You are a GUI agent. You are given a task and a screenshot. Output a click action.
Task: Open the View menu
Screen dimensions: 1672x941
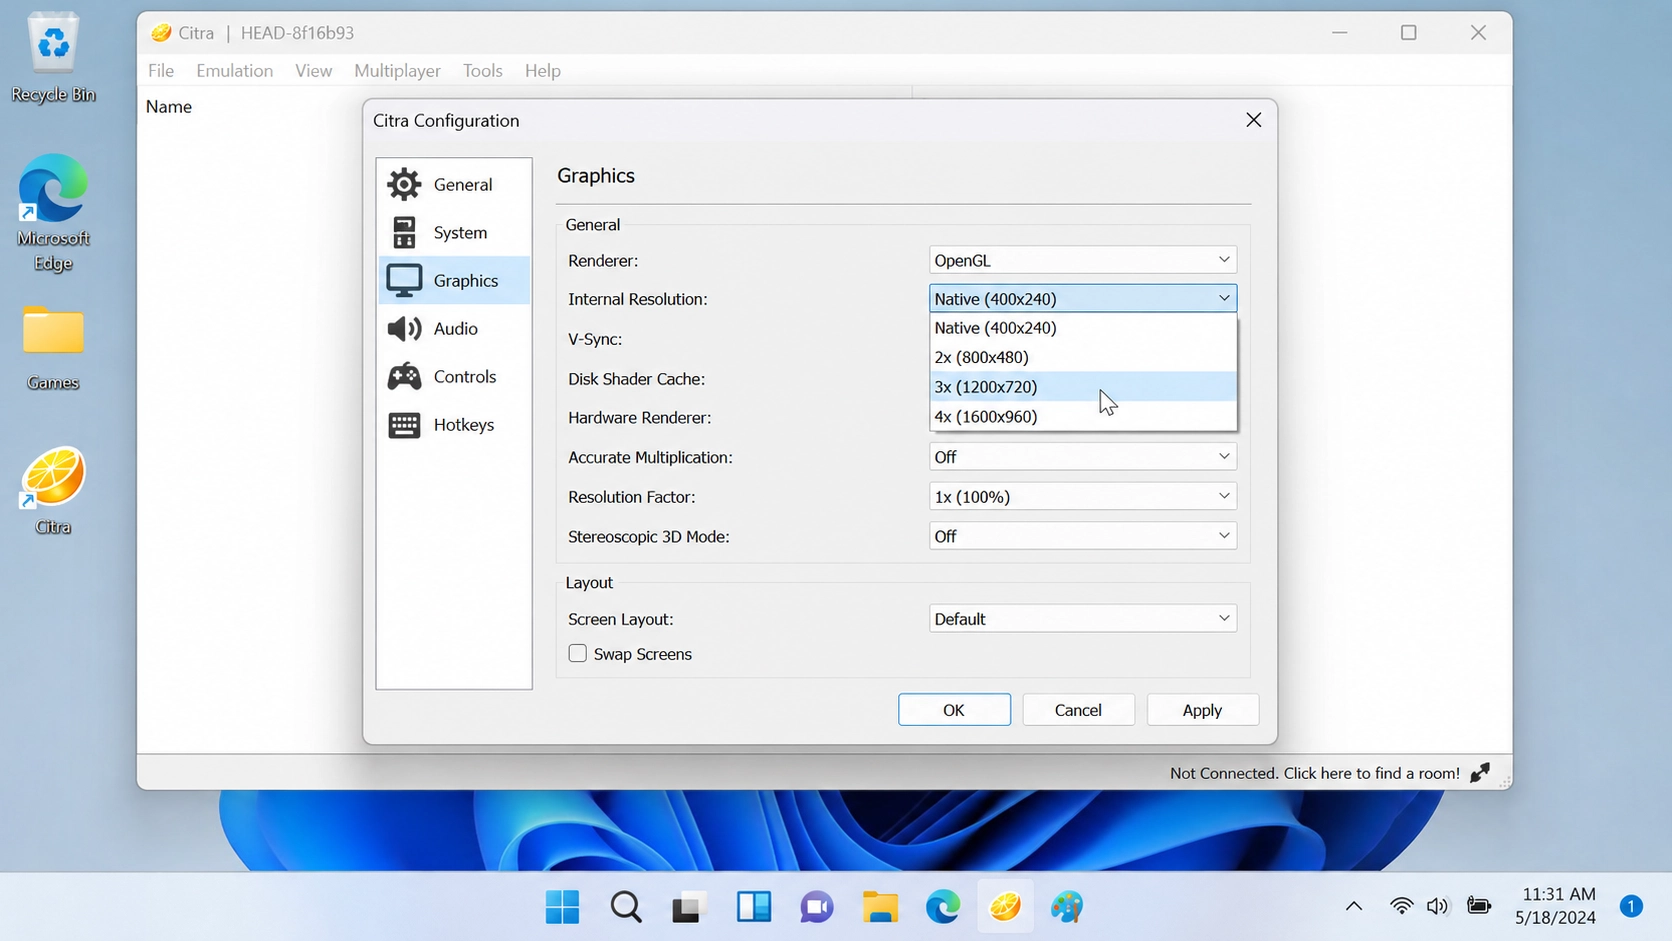point(313,70)
